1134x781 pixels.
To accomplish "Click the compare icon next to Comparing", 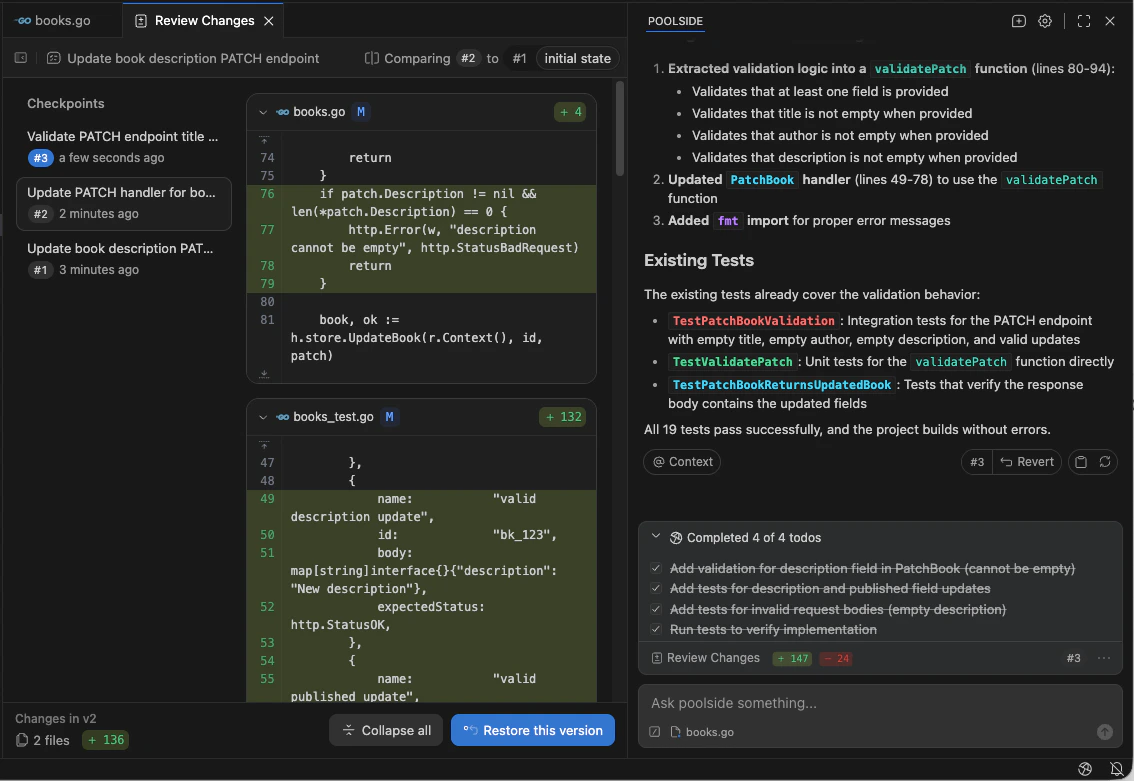I will (372, 58).
